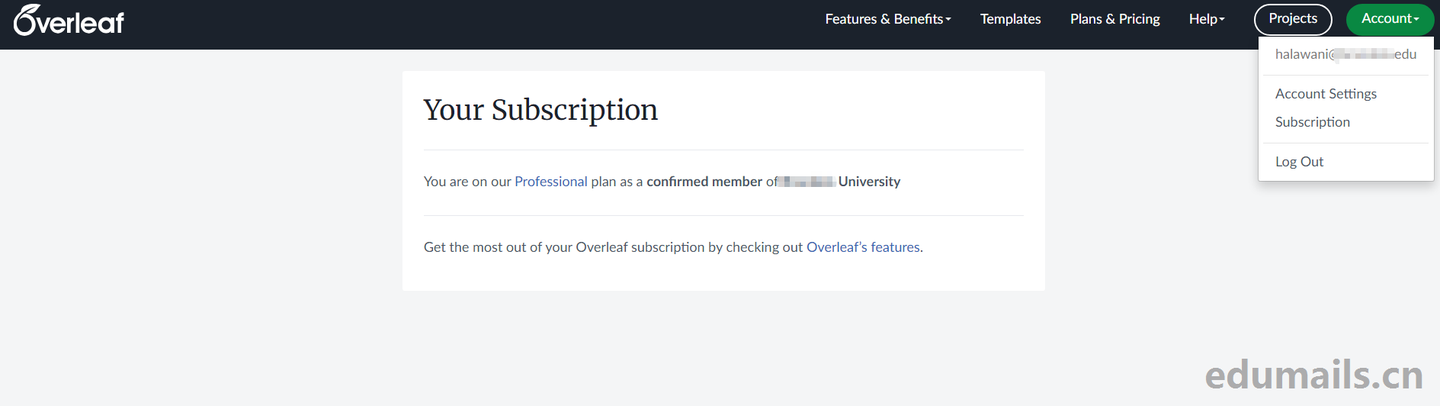Collapse the green Account dropdown

click(1390, 19)
